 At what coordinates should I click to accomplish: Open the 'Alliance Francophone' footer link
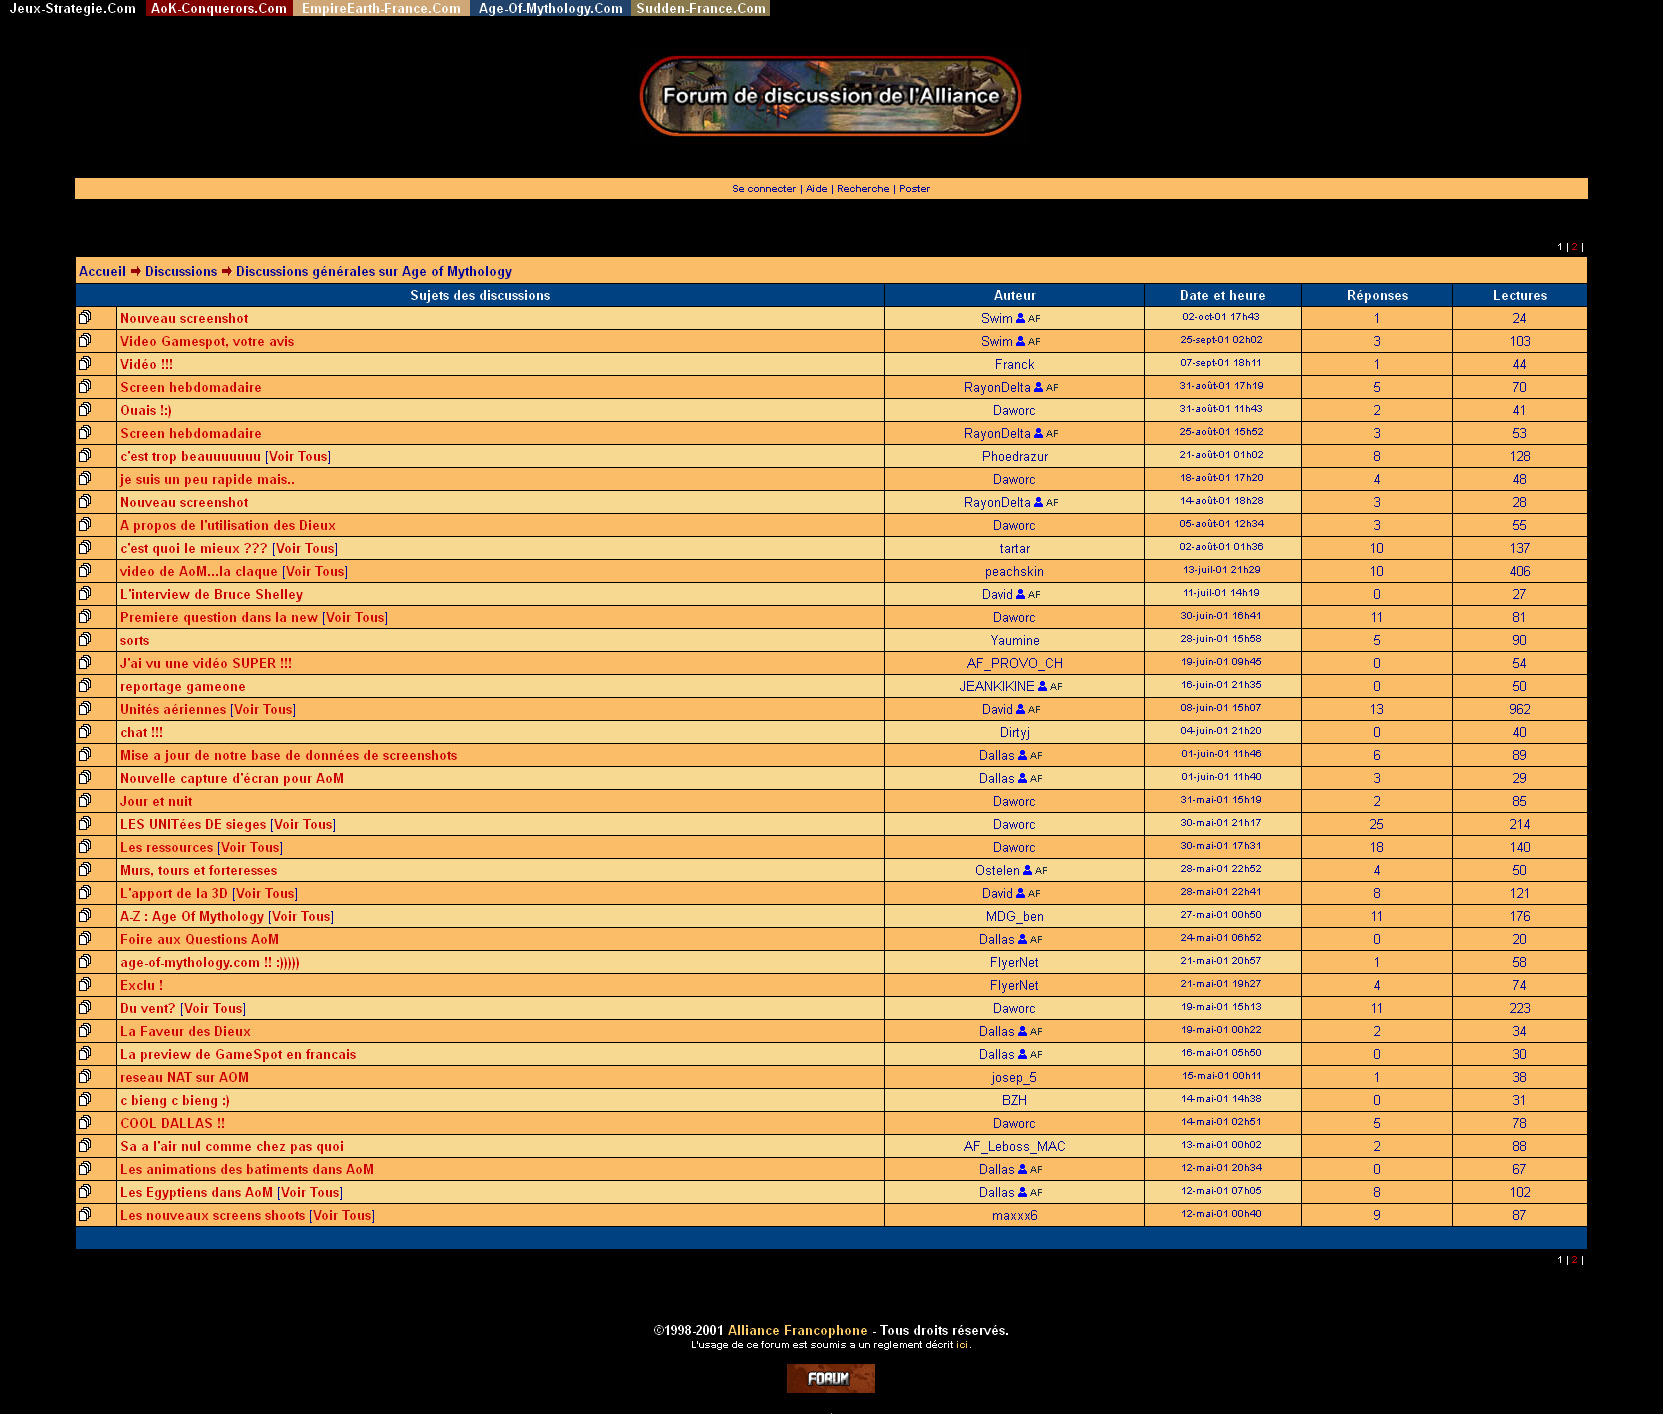coord(797,1331)
